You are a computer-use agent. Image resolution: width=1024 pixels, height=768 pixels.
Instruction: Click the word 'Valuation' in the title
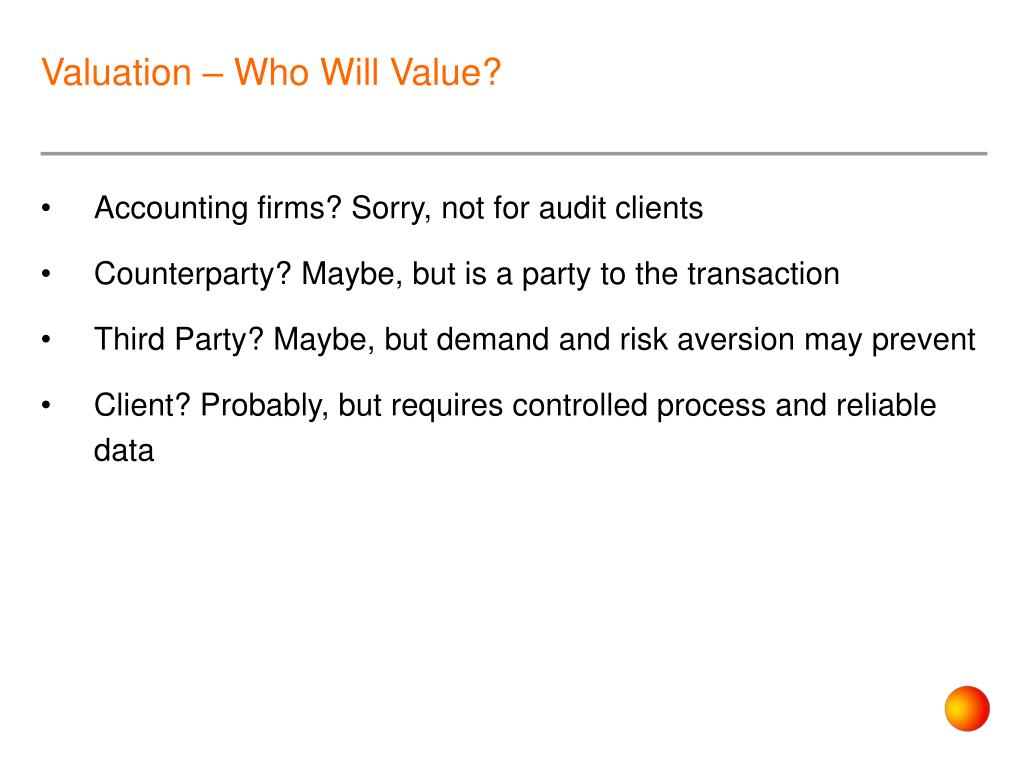[116, 72]
